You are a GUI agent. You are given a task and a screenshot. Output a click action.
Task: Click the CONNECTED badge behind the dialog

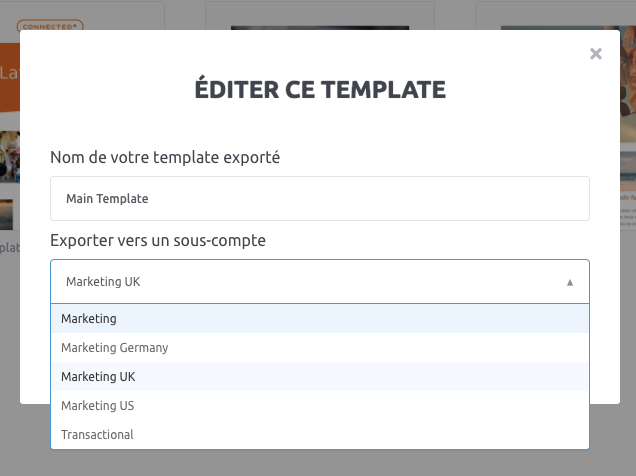50,26
